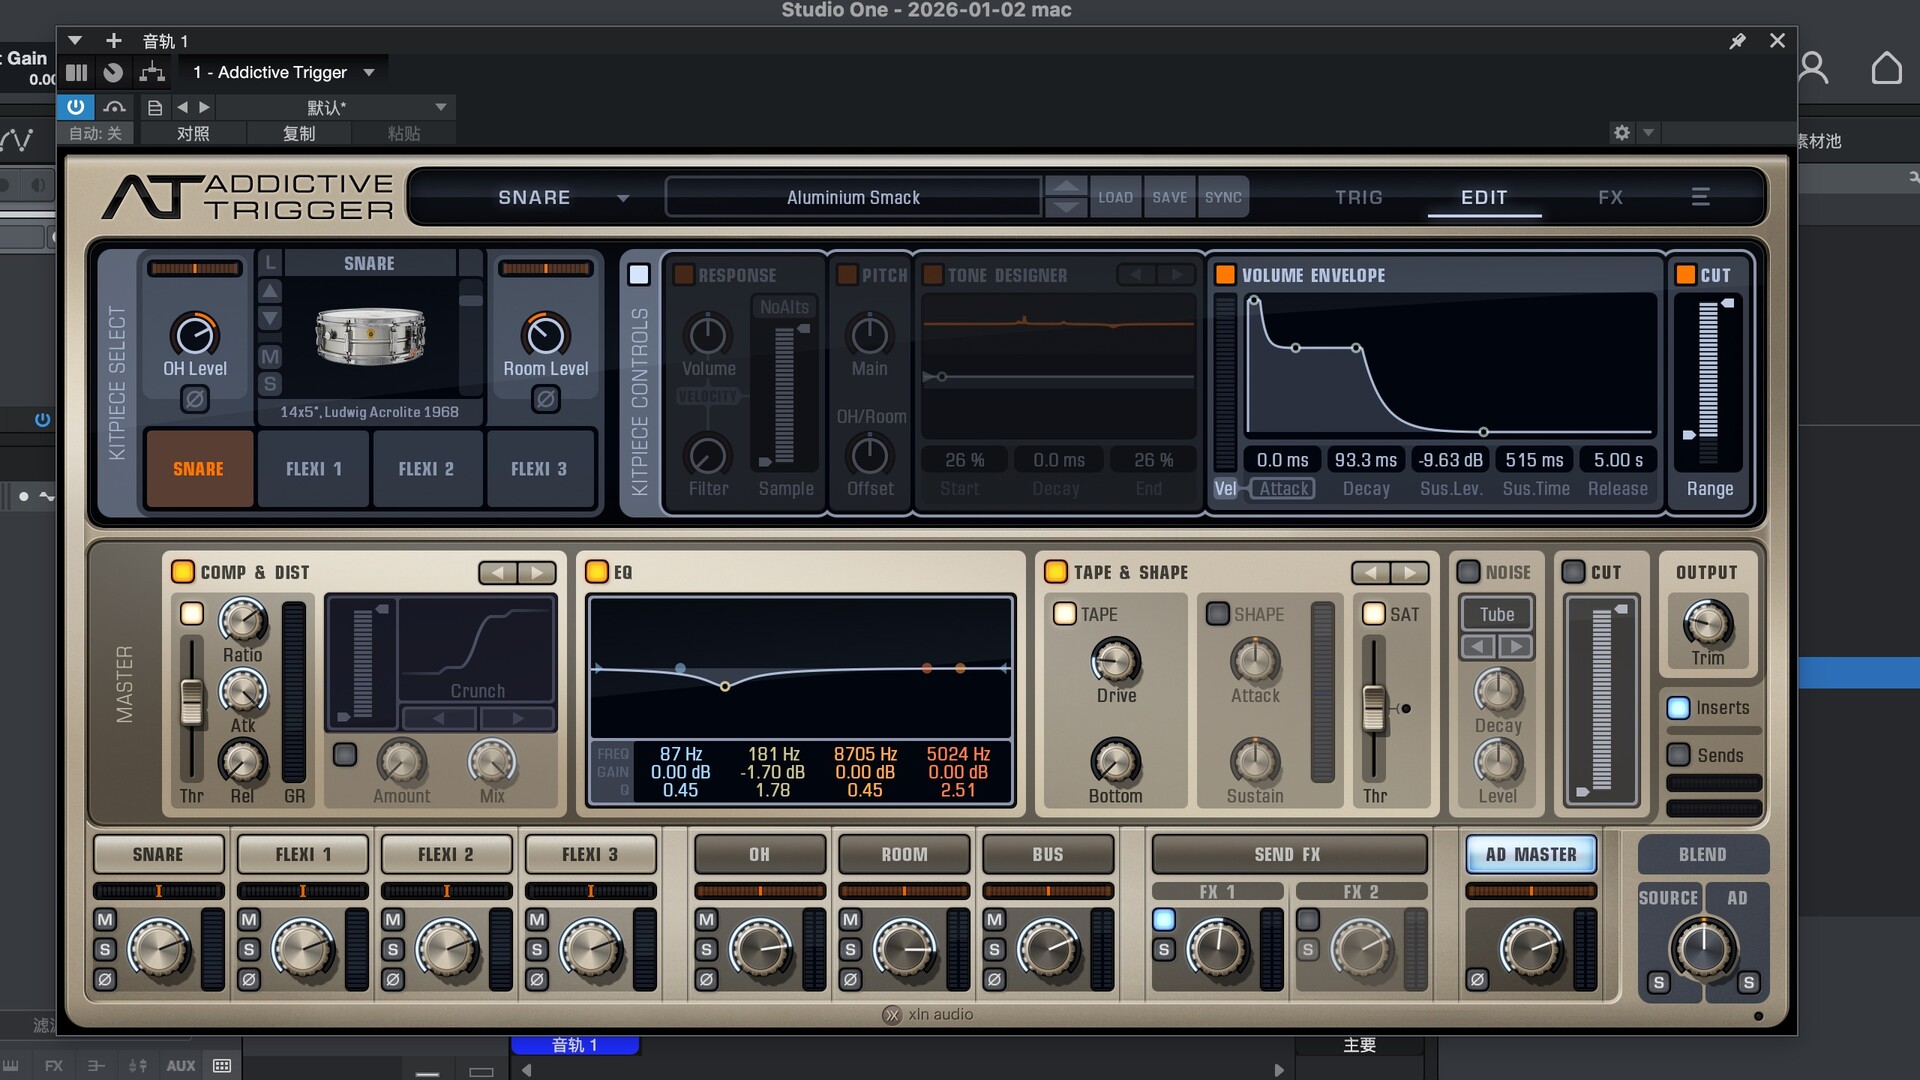Click the phase invert icon under the OH Level knob
The image size is (1920, 1080).
pyautogui.click(x=194, y=399)
